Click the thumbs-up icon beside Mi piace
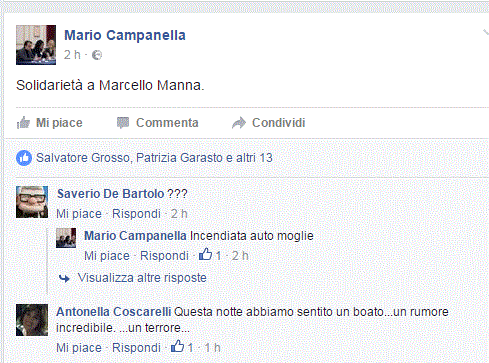The width and height of the screenshot is (489, 363). (x=23, y=123)
